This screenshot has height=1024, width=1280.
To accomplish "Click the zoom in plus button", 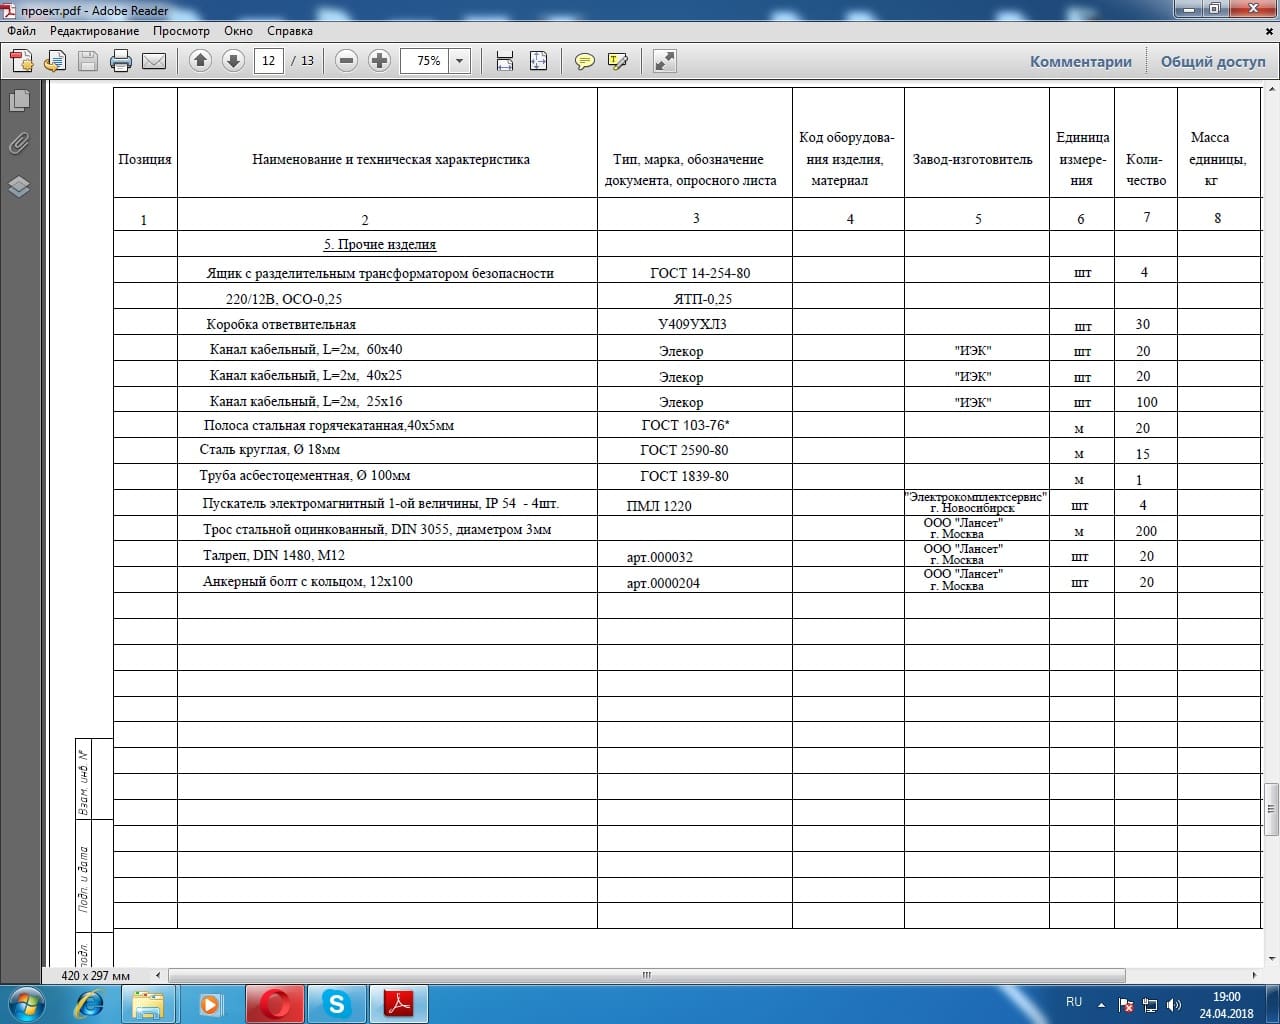I will [x=379, y=61].
